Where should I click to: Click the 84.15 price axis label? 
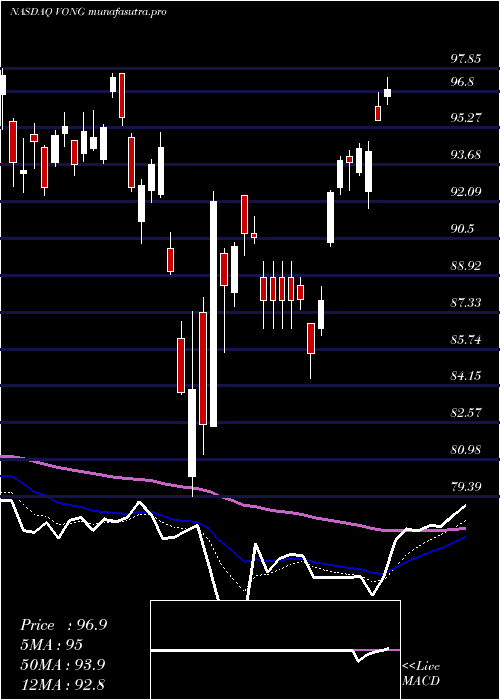click(x=465, y=375)
